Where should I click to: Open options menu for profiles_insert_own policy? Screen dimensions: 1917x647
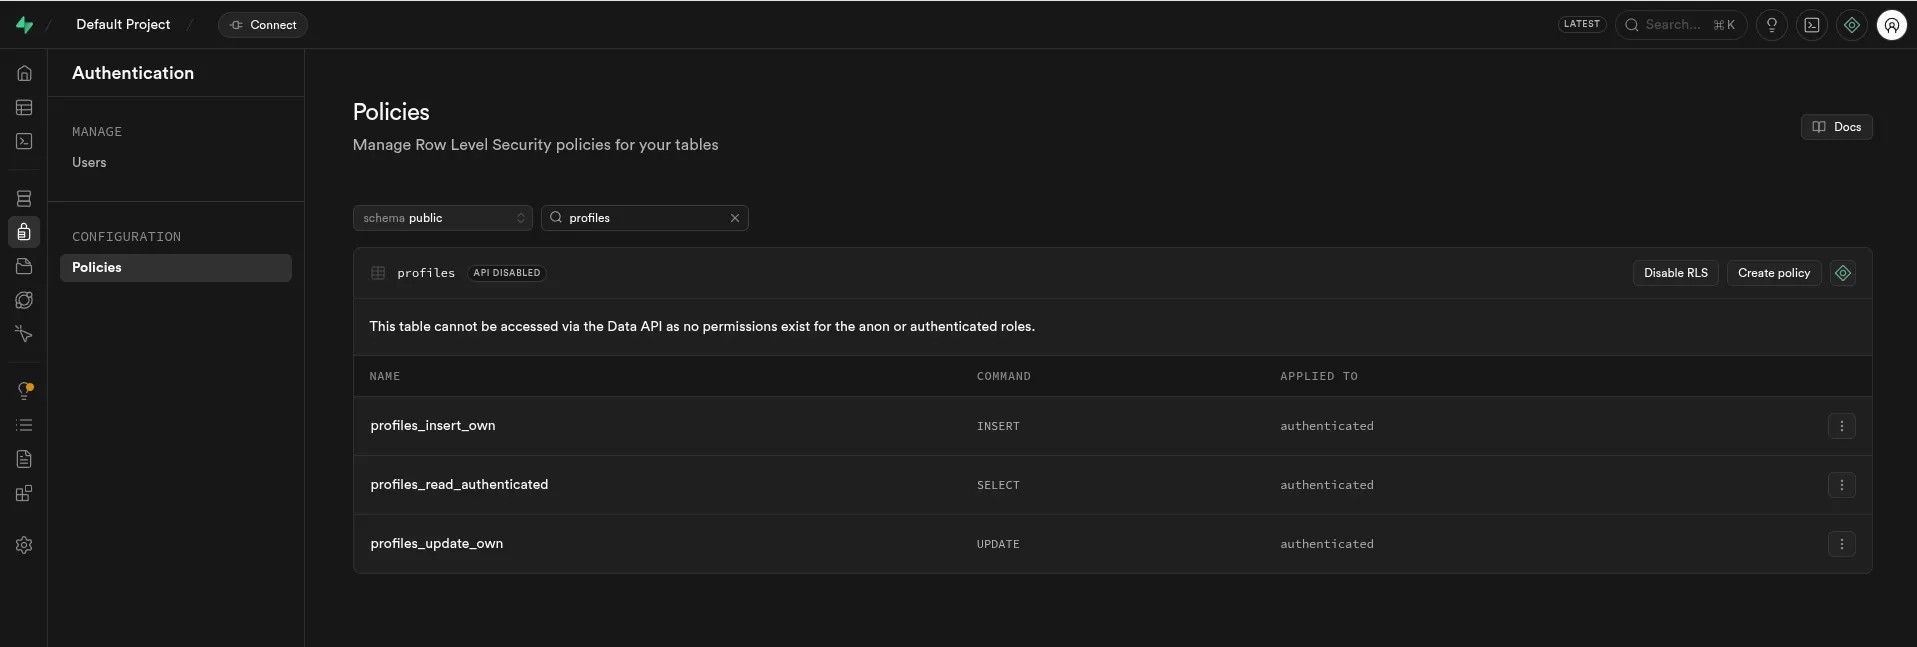[x=1841, y=426]
